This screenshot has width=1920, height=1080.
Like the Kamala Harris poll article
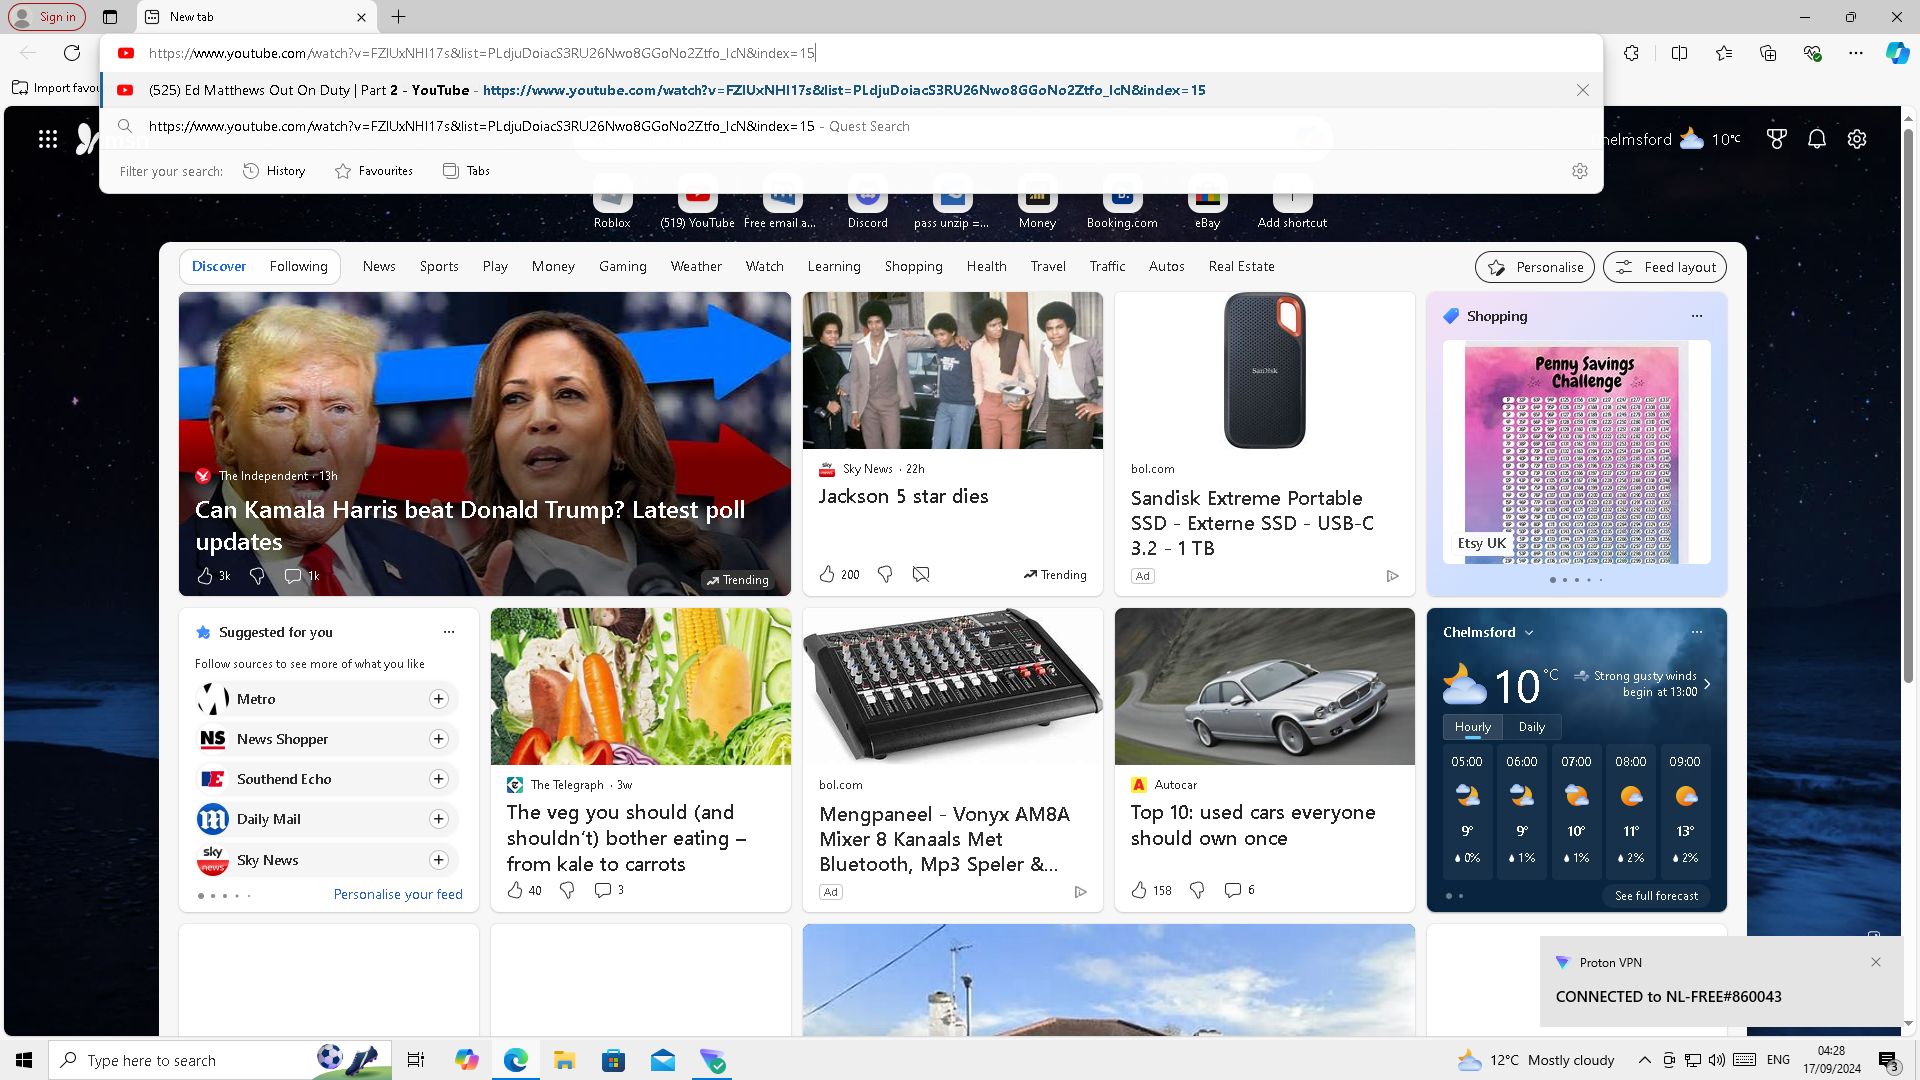pyautogui.click(x=205, y=576)
